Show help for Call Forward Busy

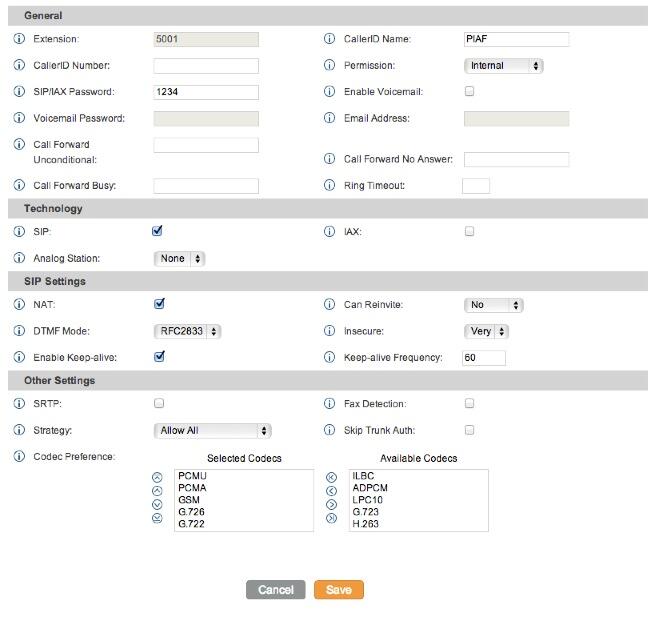click(x=19, y=185)
